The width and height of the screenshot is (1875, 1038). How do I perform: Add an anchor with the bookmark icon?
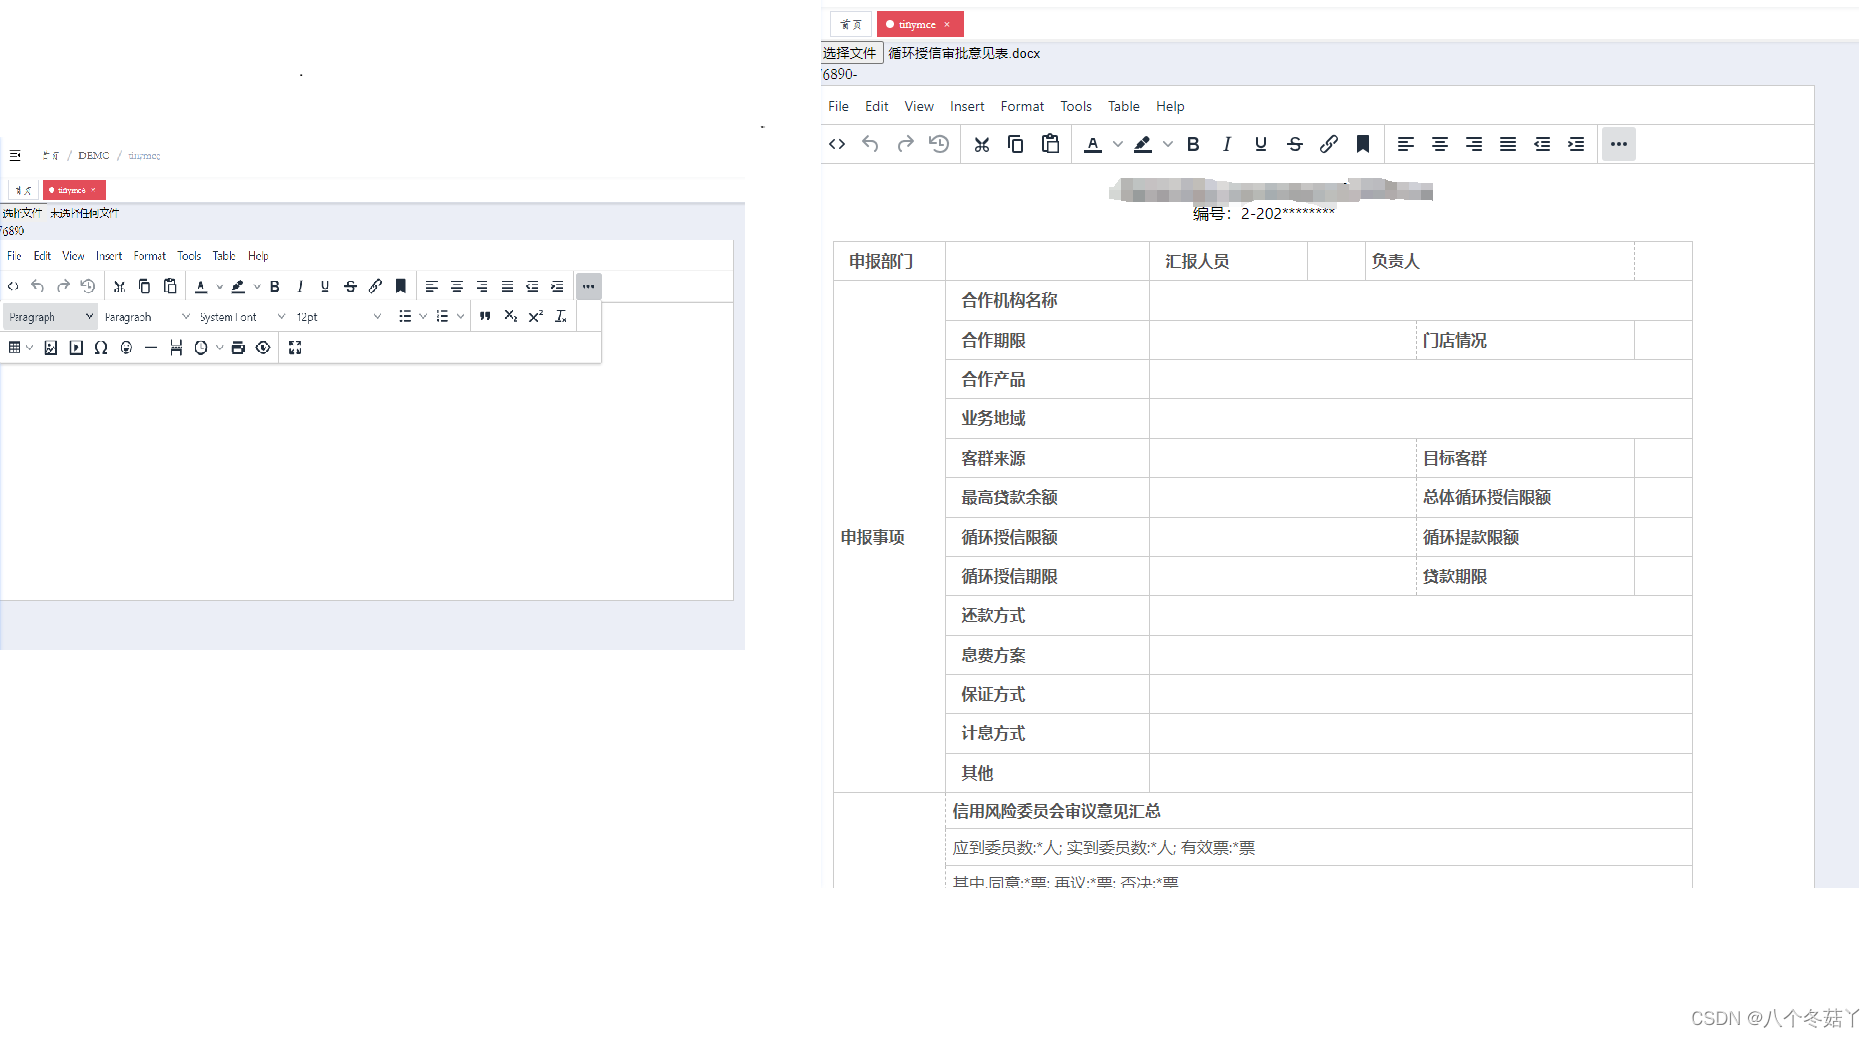(x=1363, y=144)
